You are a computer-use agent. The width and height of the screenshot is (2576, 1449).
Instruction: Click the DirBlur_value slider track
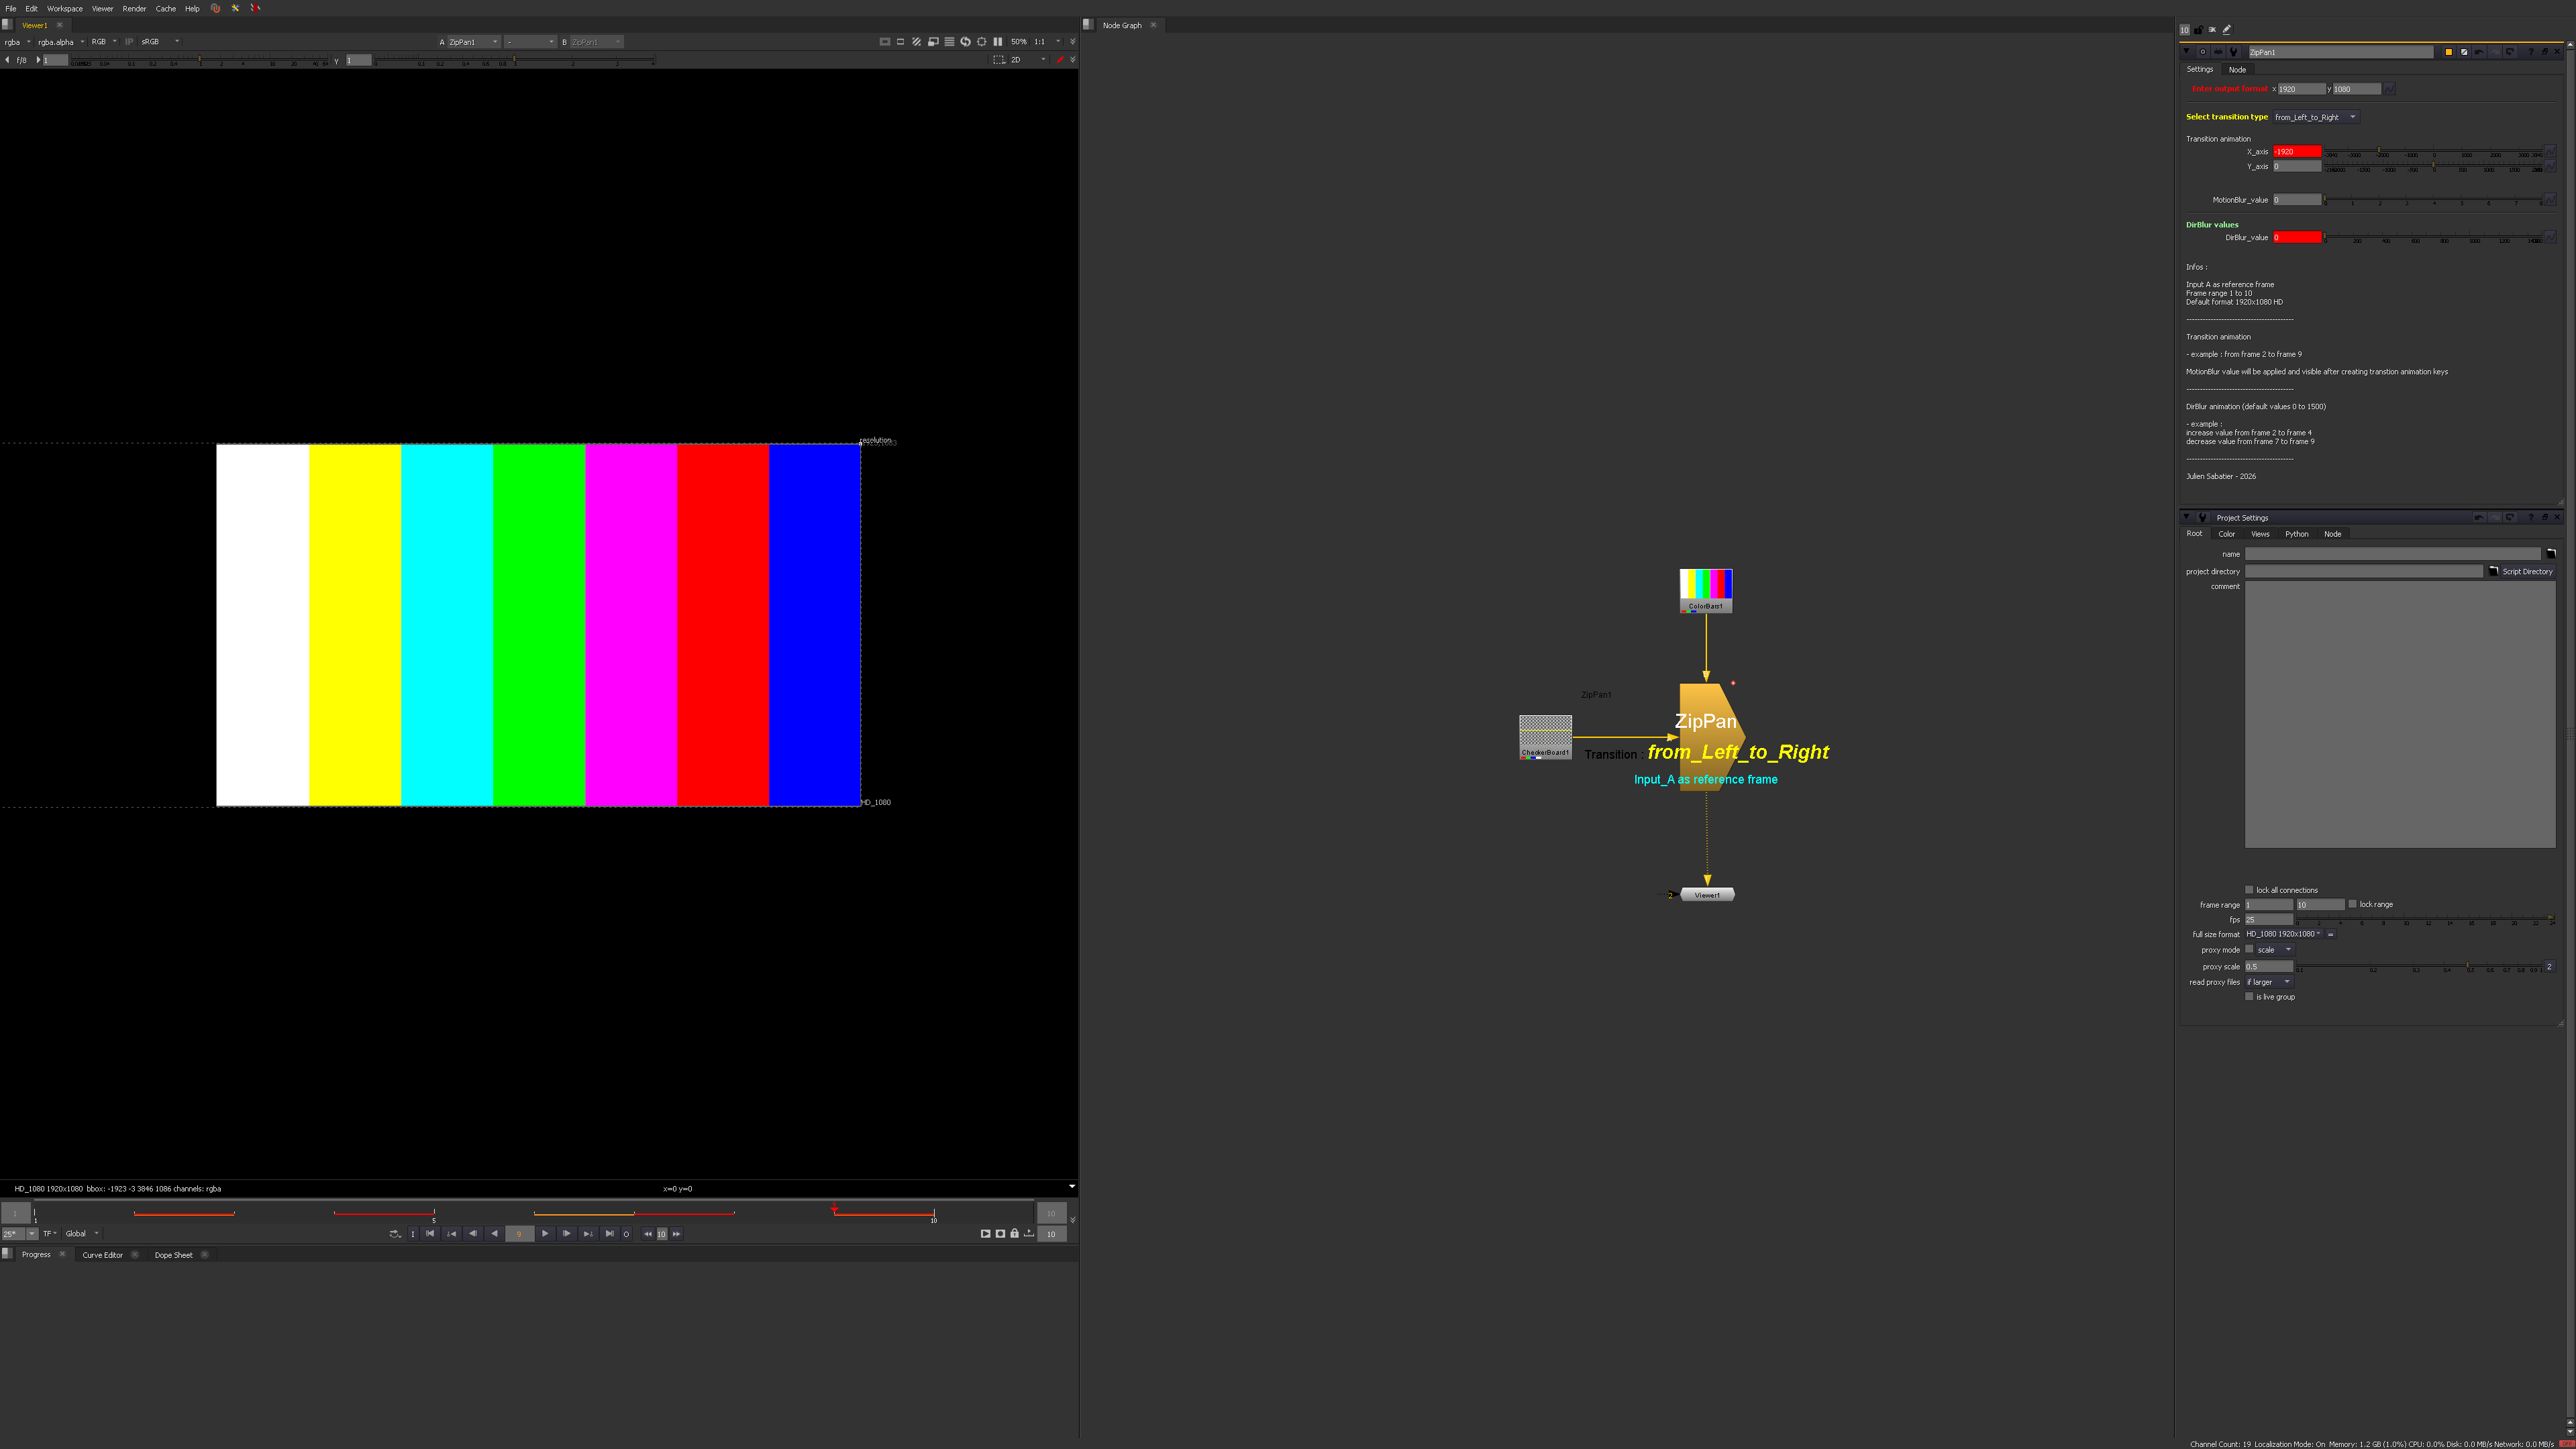pos(2430,237)
